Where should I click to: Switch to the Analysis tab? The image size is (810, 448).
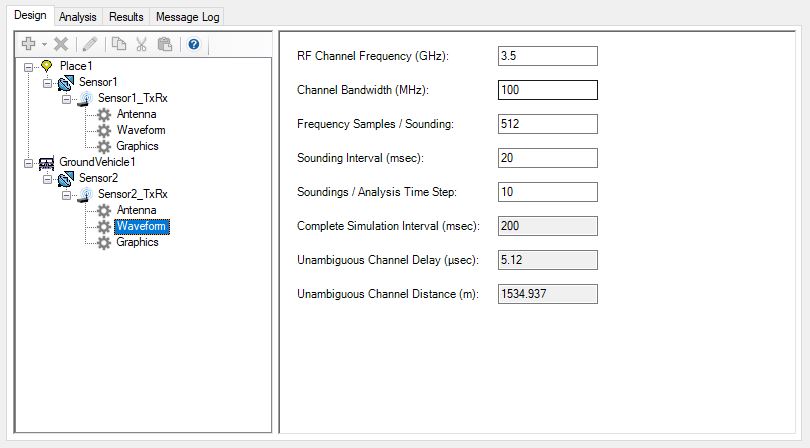[78, 17]
